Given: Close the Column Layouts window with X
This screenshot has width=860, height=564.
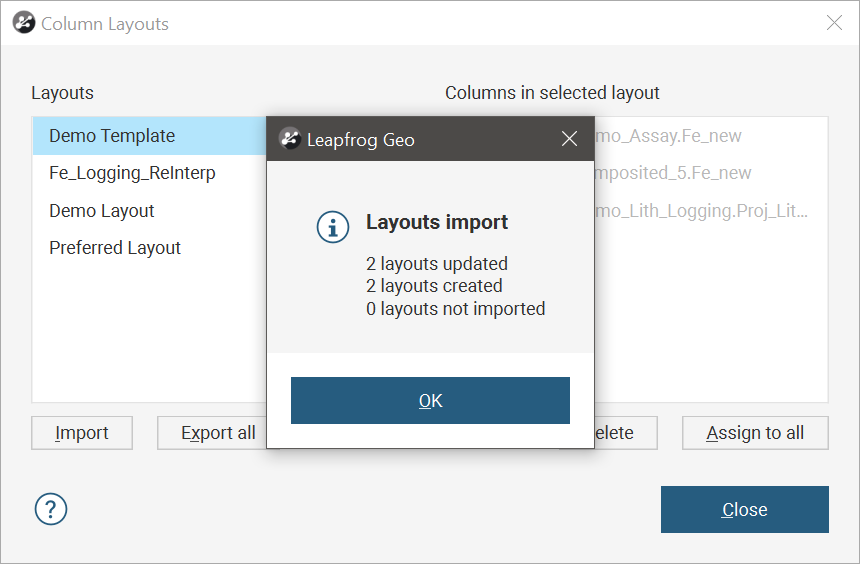Looking at the screenshot, I should (834, 23).
